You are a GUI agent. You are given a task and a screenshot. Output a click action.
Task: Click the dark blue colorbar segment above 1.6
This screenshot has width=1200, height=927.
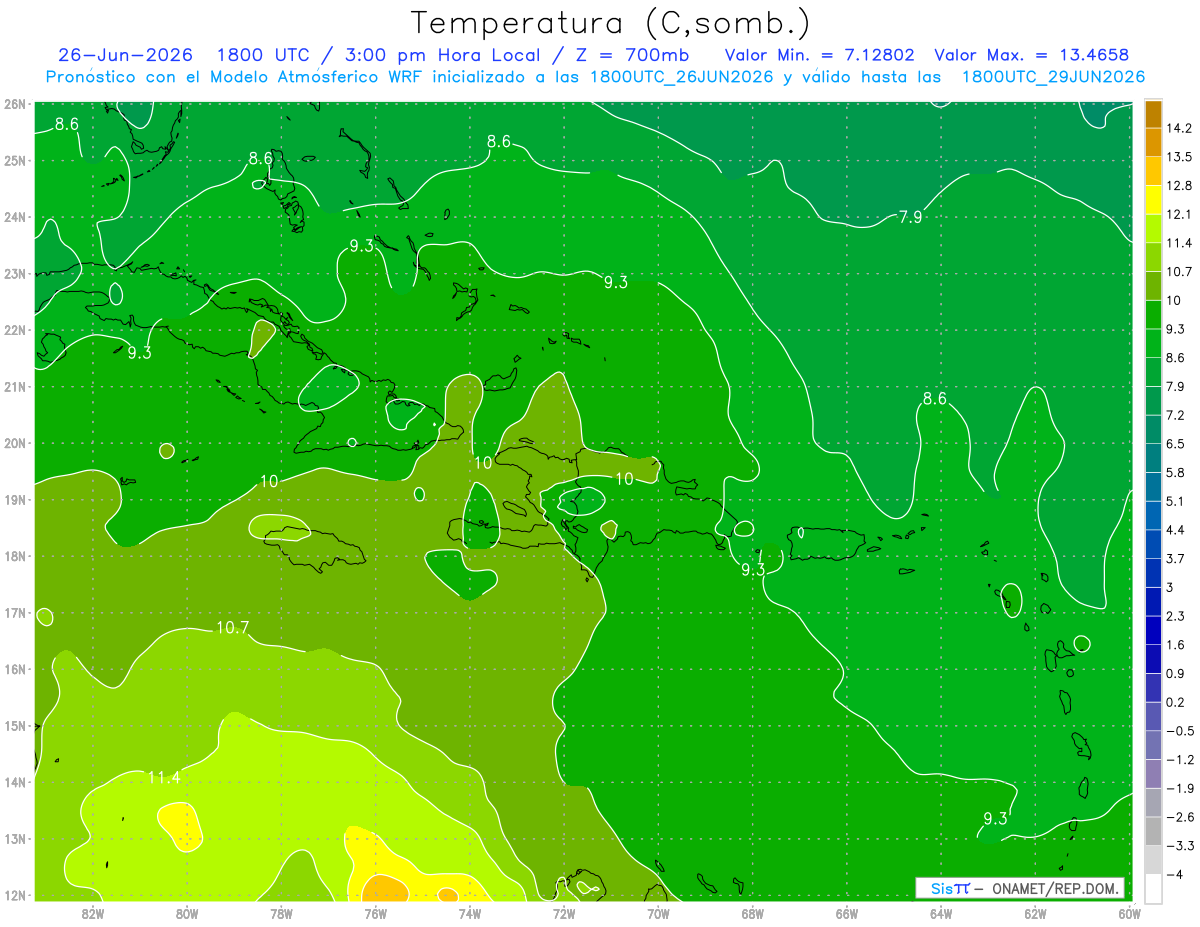point(1154,630)
